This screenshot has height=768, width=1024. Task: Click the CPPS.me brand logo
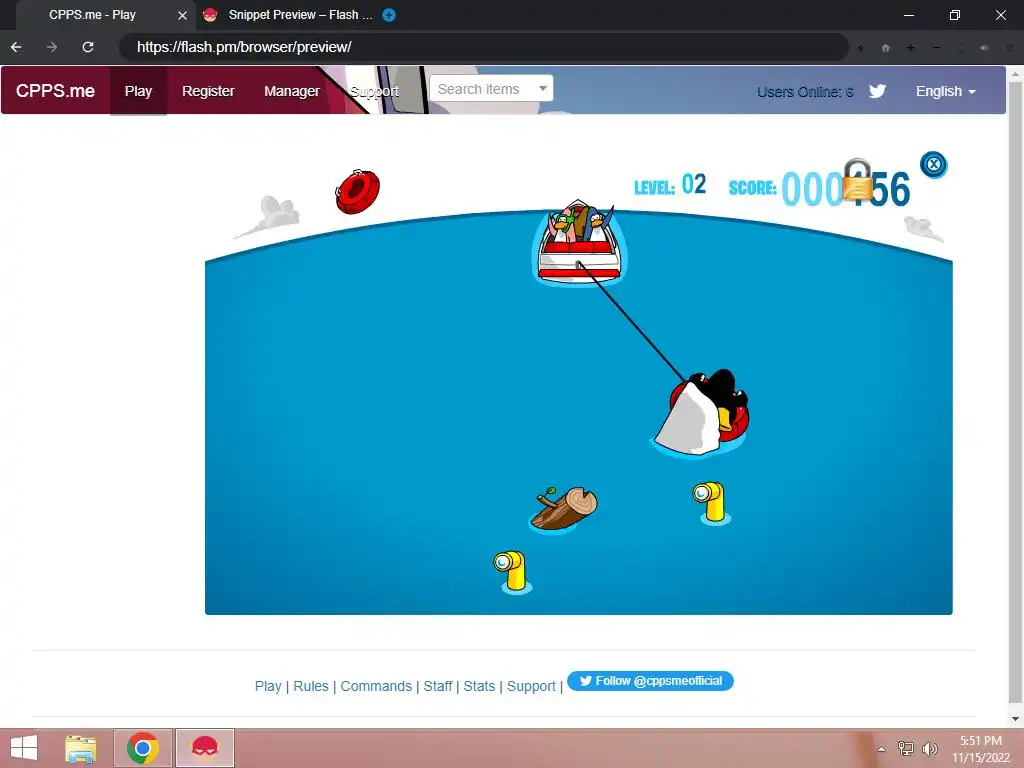(x=56, y=91)
